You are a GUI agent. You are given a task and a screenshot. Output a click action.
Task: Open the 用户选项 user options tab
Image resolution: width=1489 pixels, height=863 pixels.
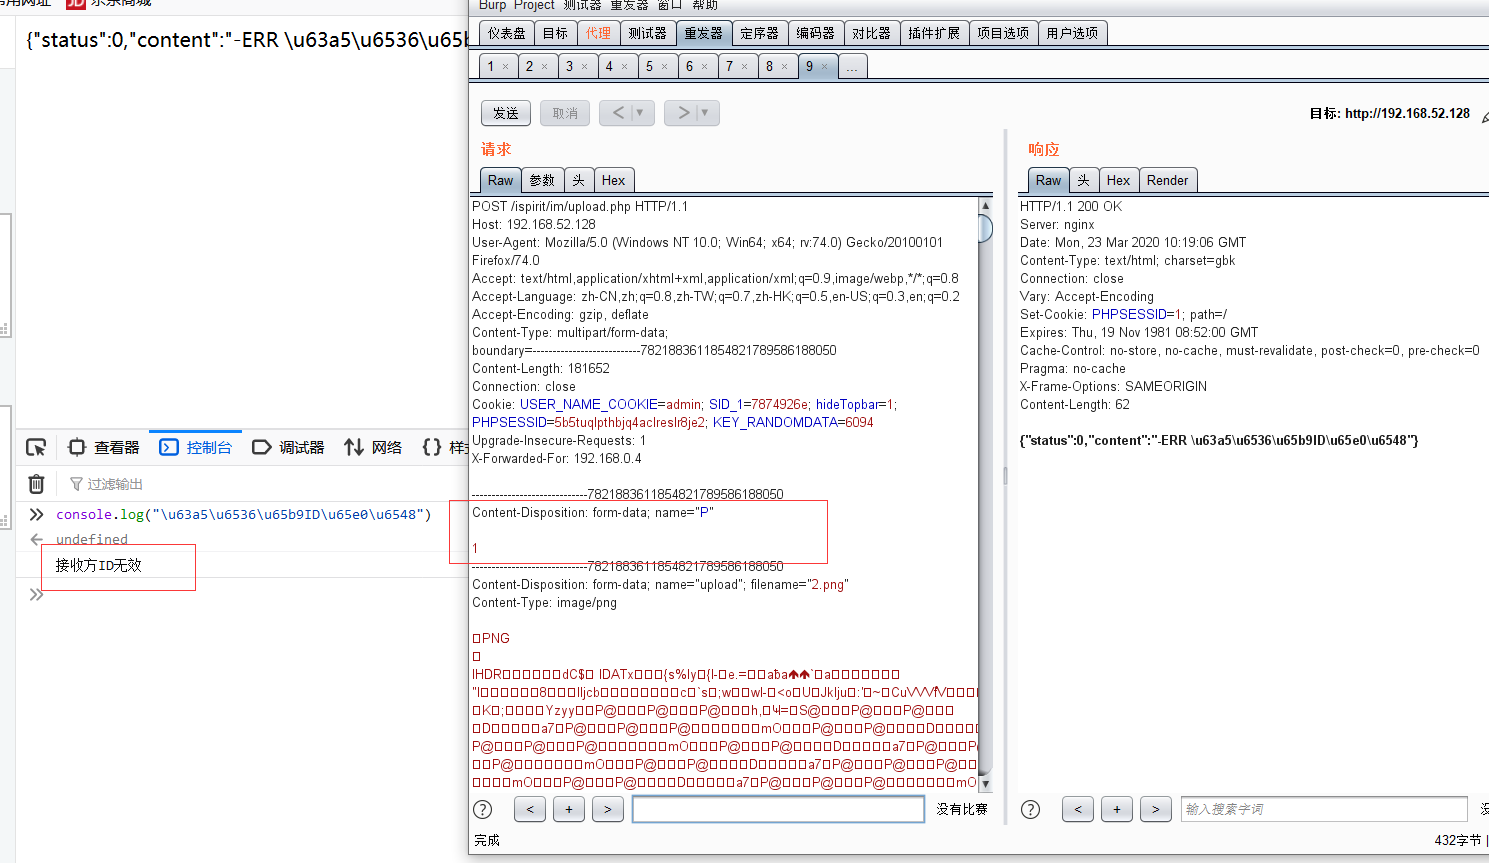point(1072,33)
